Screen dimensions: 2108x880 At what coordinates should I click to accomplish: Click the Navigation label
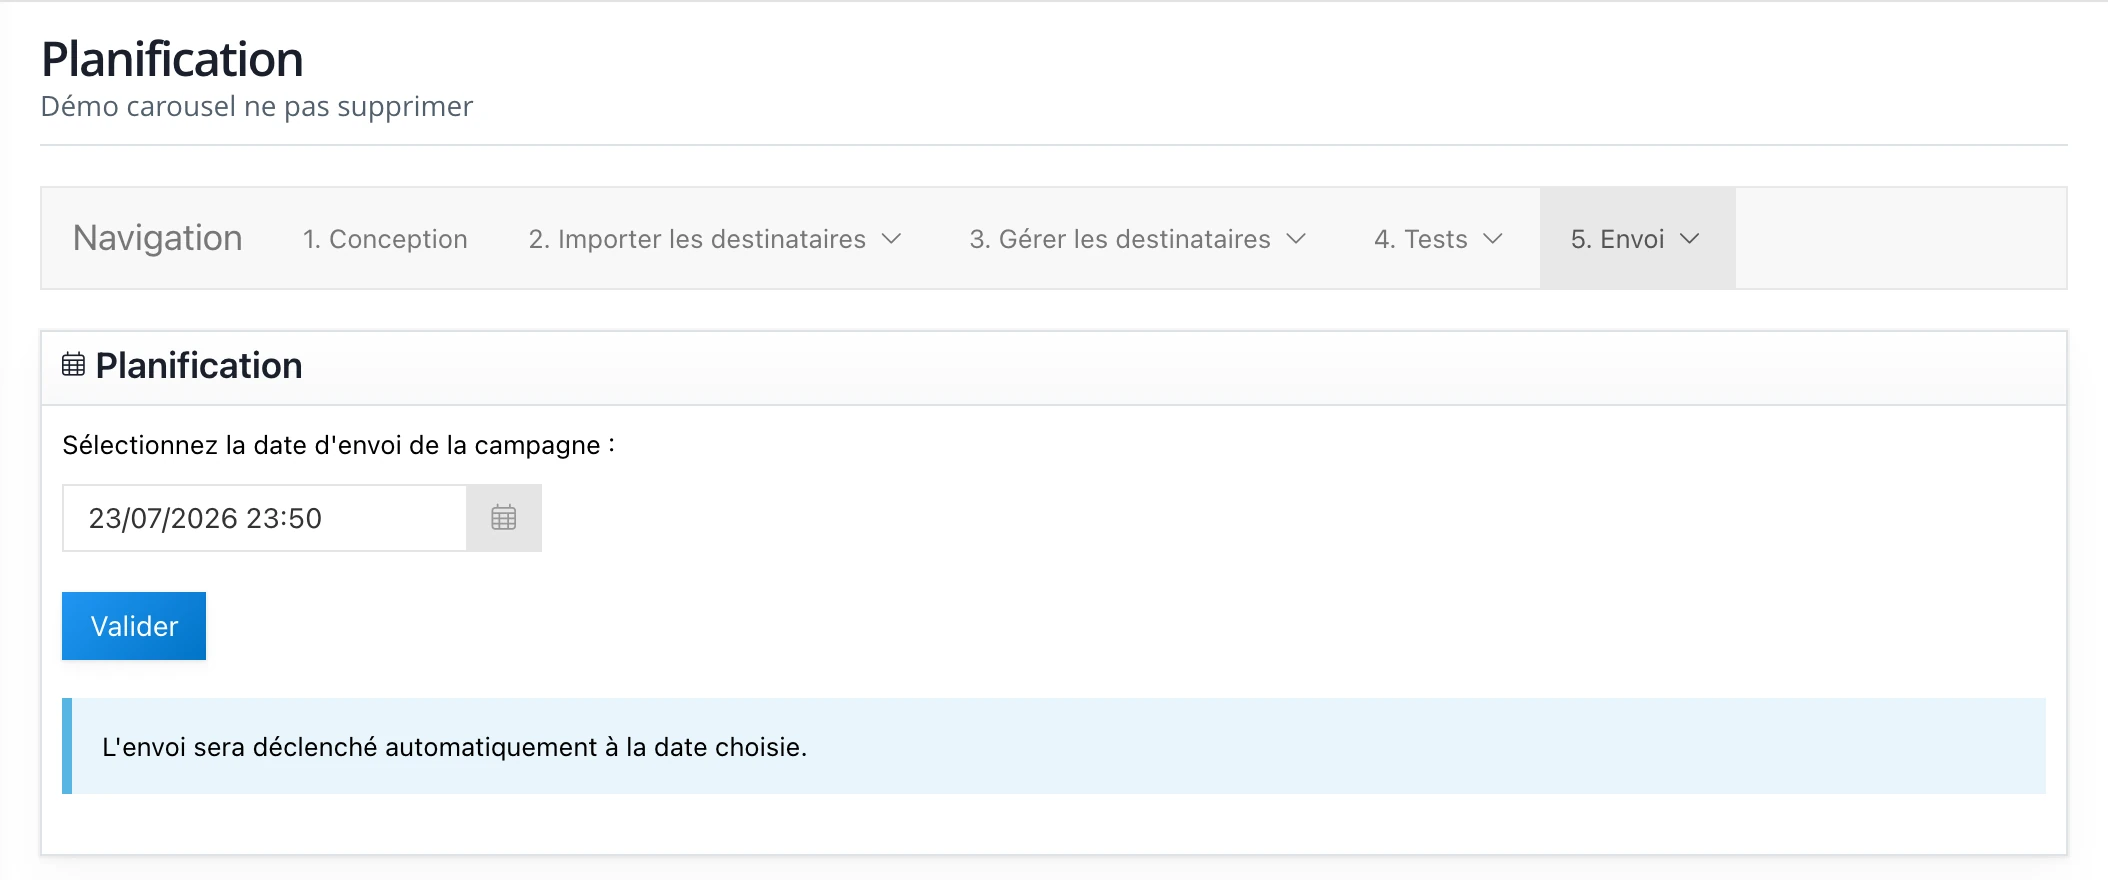click(x=158, y=238)
